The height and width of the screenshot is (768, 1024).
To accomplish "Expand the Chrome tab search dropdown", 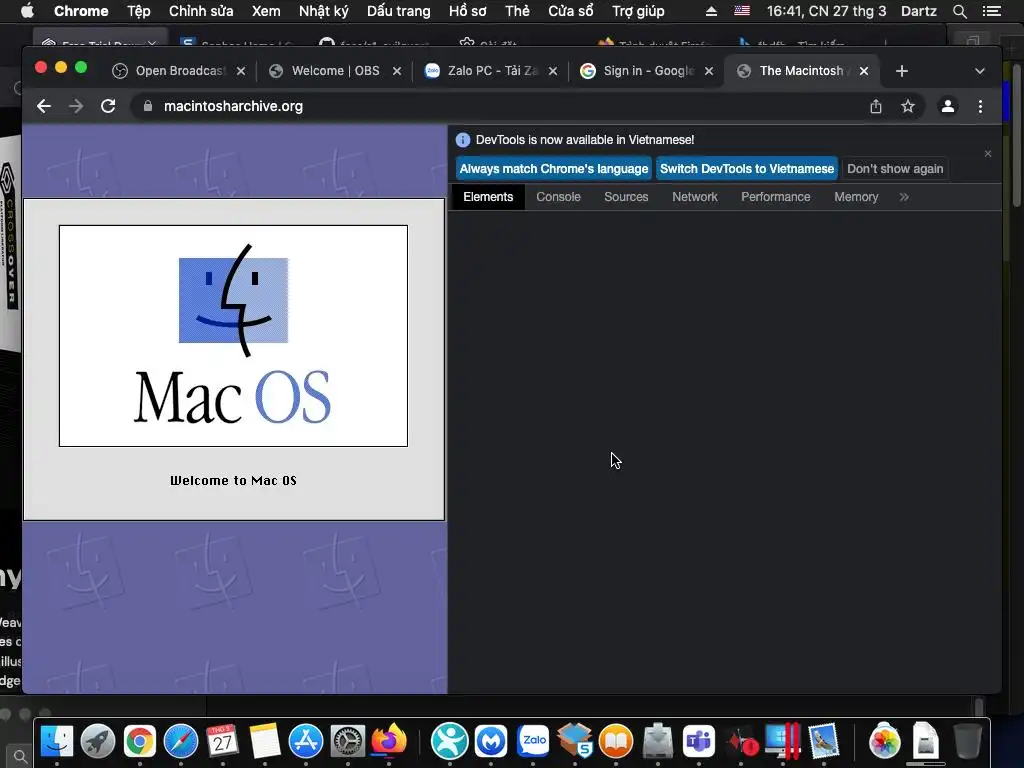I will pos(980,71).
